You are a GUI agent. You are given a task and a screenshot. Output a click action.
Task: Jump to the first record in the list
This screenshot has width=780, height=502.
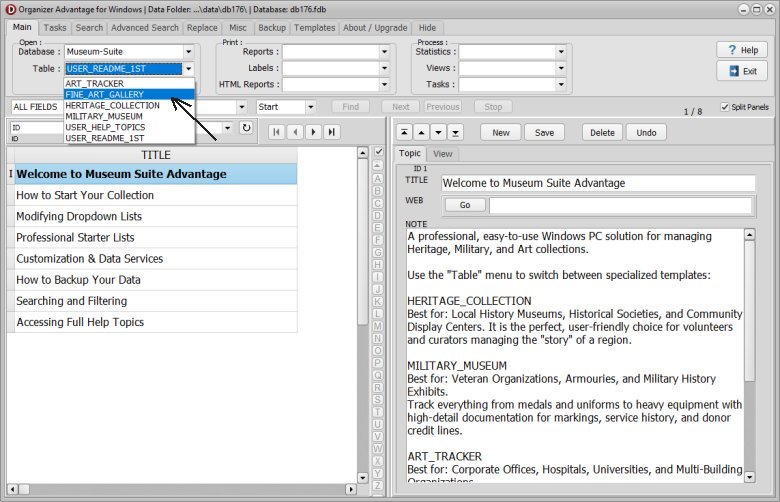click(274, 131)
